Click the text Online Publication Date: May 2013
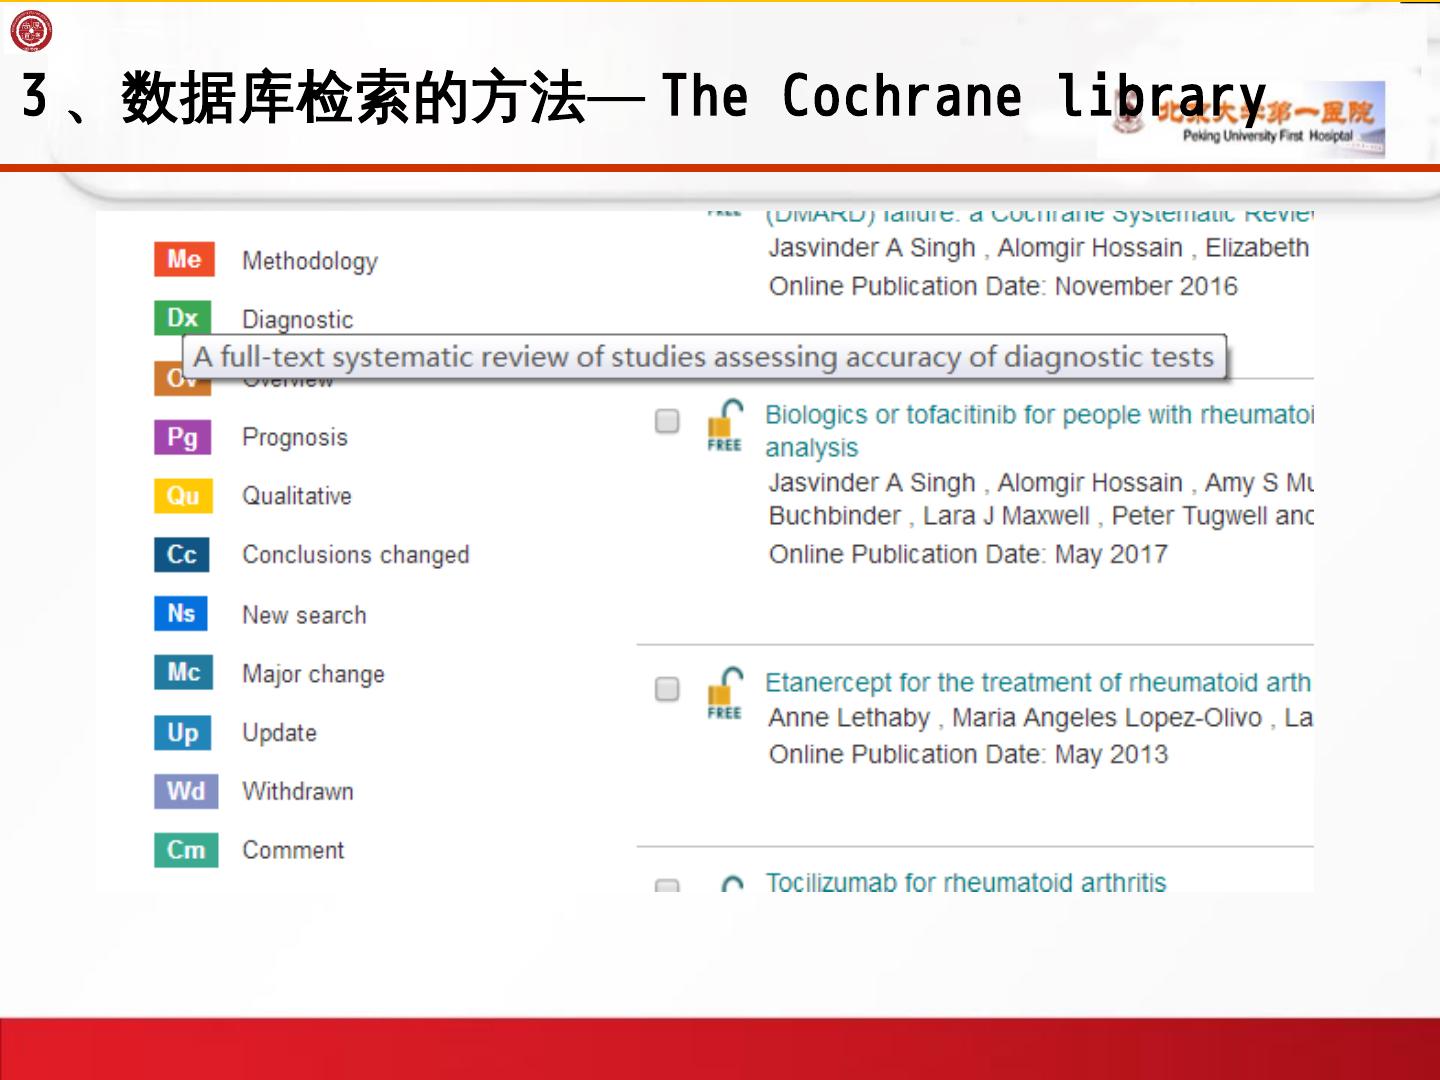 tap(968, 754)
